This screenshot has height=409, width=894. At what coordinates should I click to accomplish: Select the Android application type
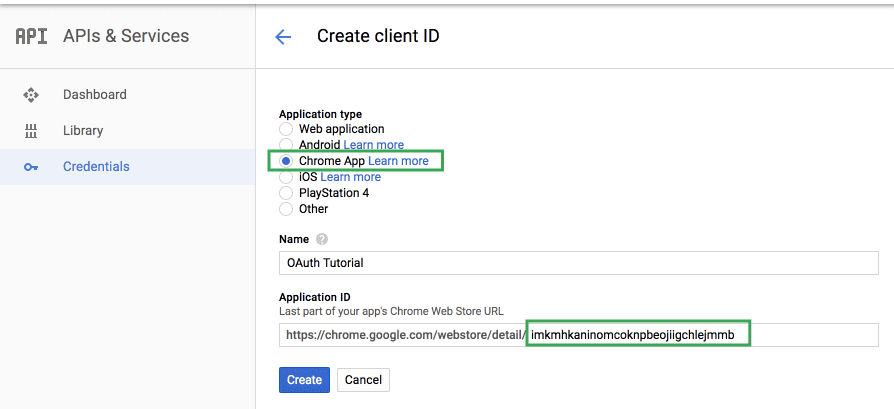coord(286,145)
